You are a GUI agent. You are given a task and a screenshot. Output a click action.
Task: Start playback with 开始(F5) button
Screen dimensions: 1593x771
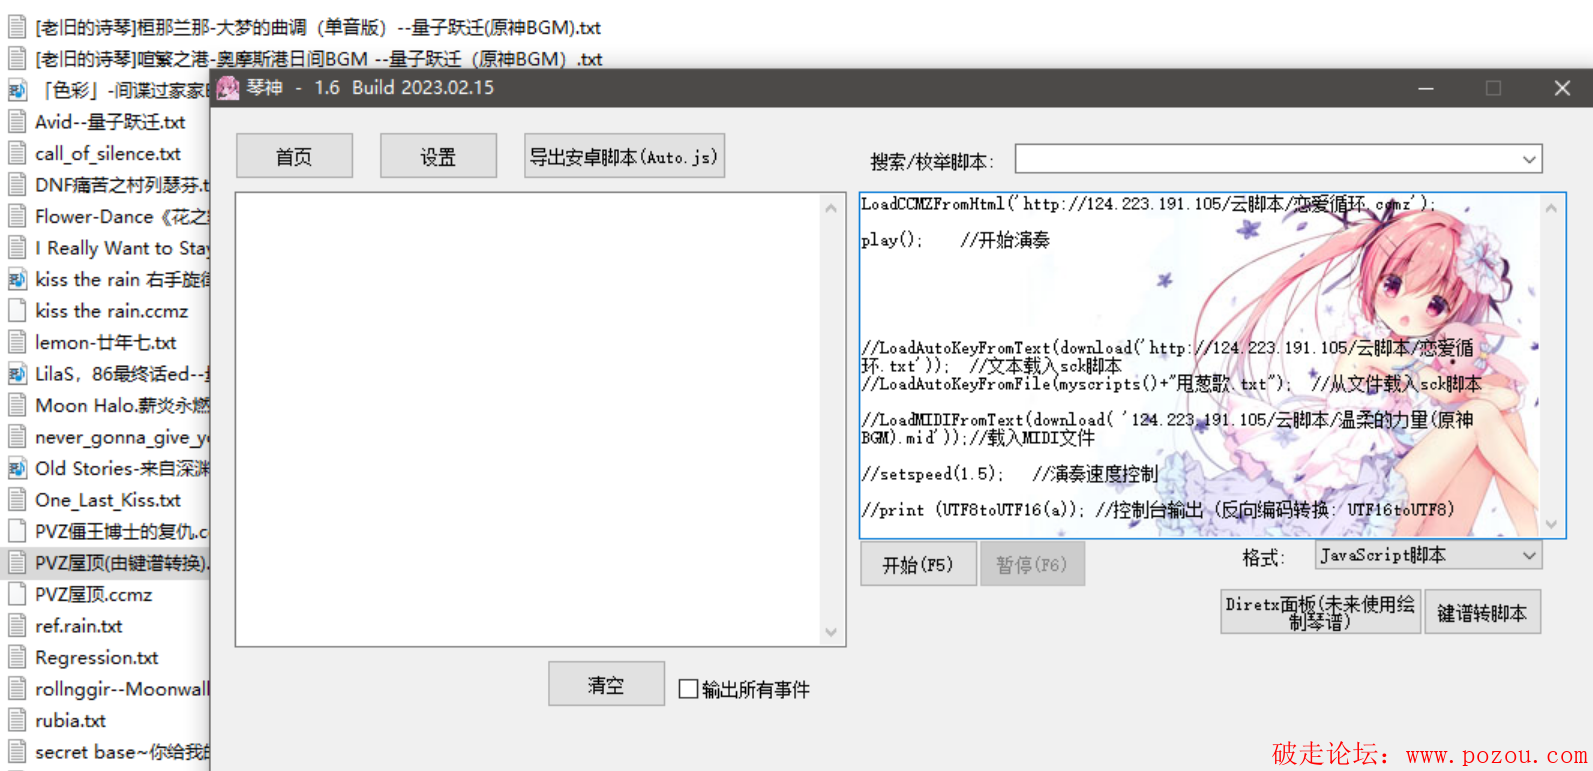(918, 565)
